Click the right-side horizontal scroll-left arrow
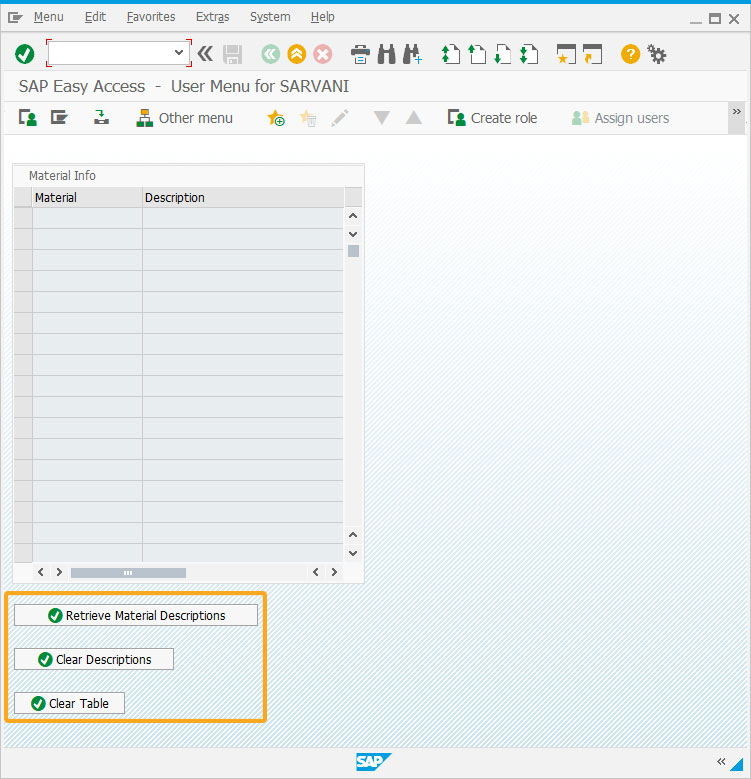This screenshot has height=779, width=751. point(315,572)
